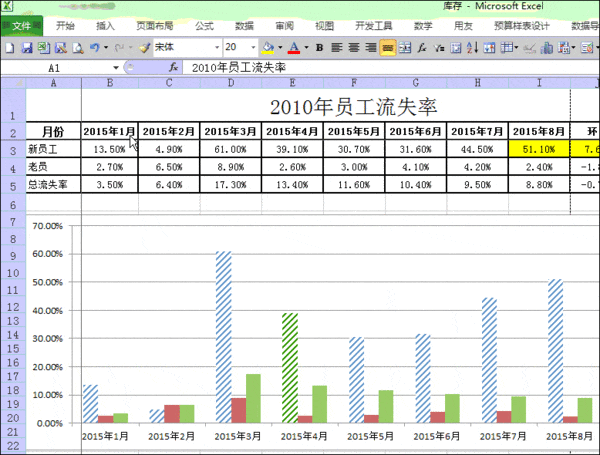Open the font size dropdown showing 20
600x455 pixels.
click(253, 48)
